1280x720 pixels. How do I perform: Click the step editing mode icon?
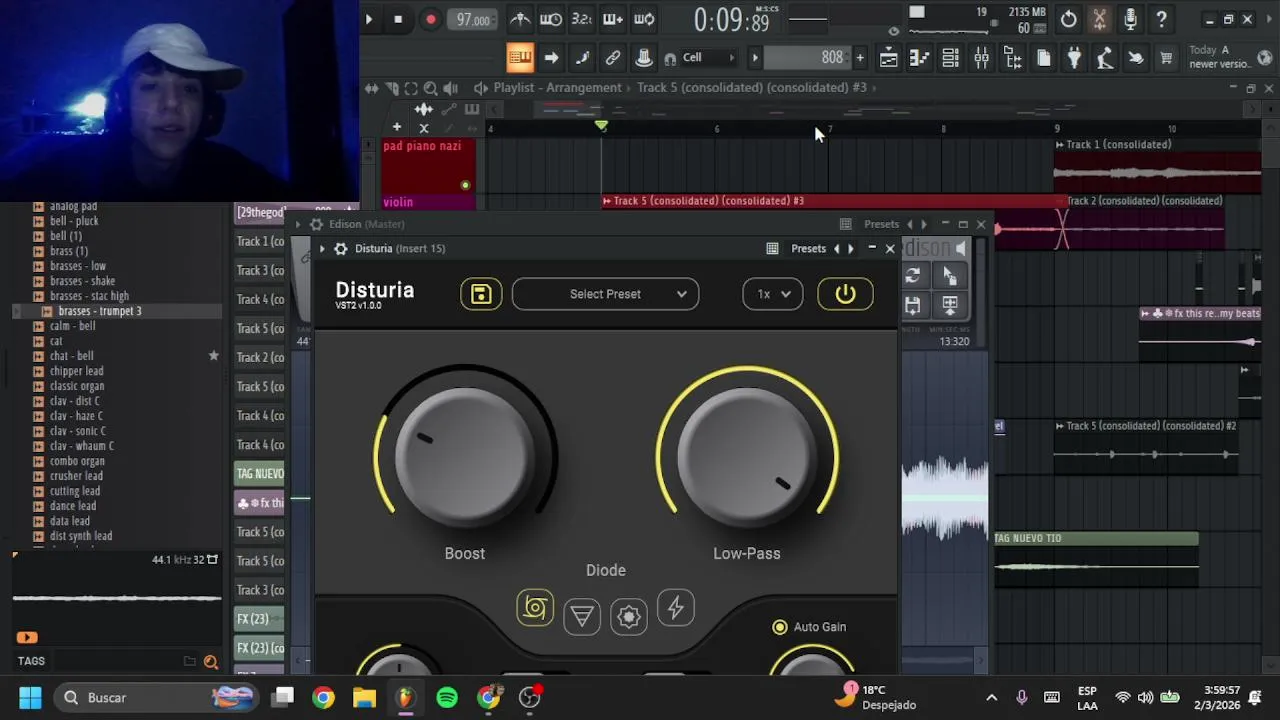[582, 58]
